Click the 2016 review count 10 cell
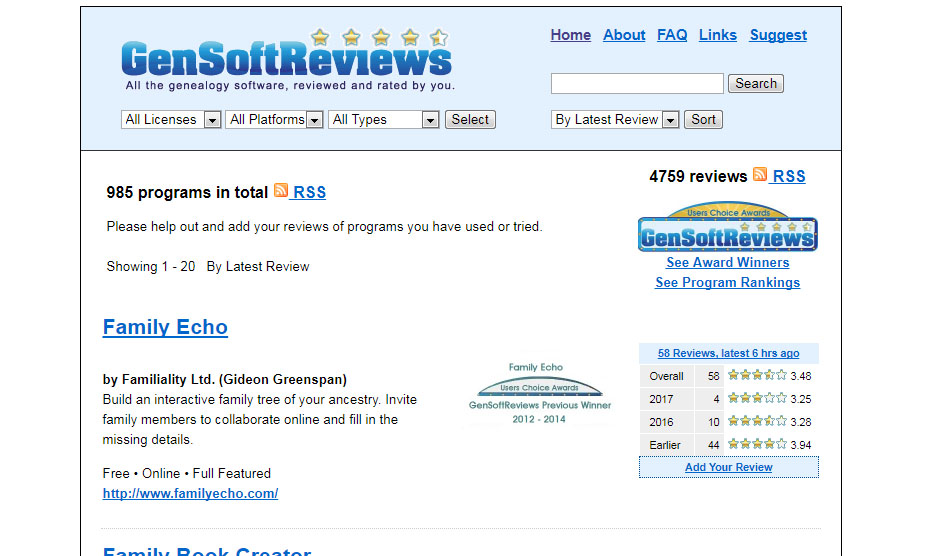The width and height of the screenshot is (945, 556). pyautogui.click(x=709, y=422)
